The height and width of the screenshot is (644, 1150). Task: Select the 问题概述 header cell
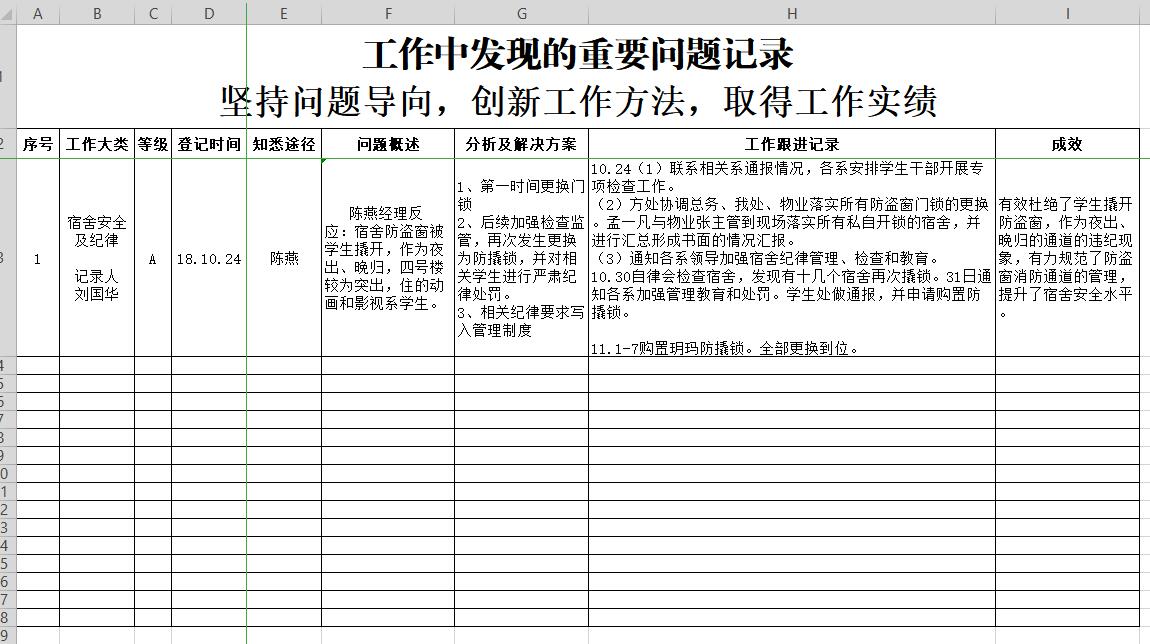pos(388,144)
